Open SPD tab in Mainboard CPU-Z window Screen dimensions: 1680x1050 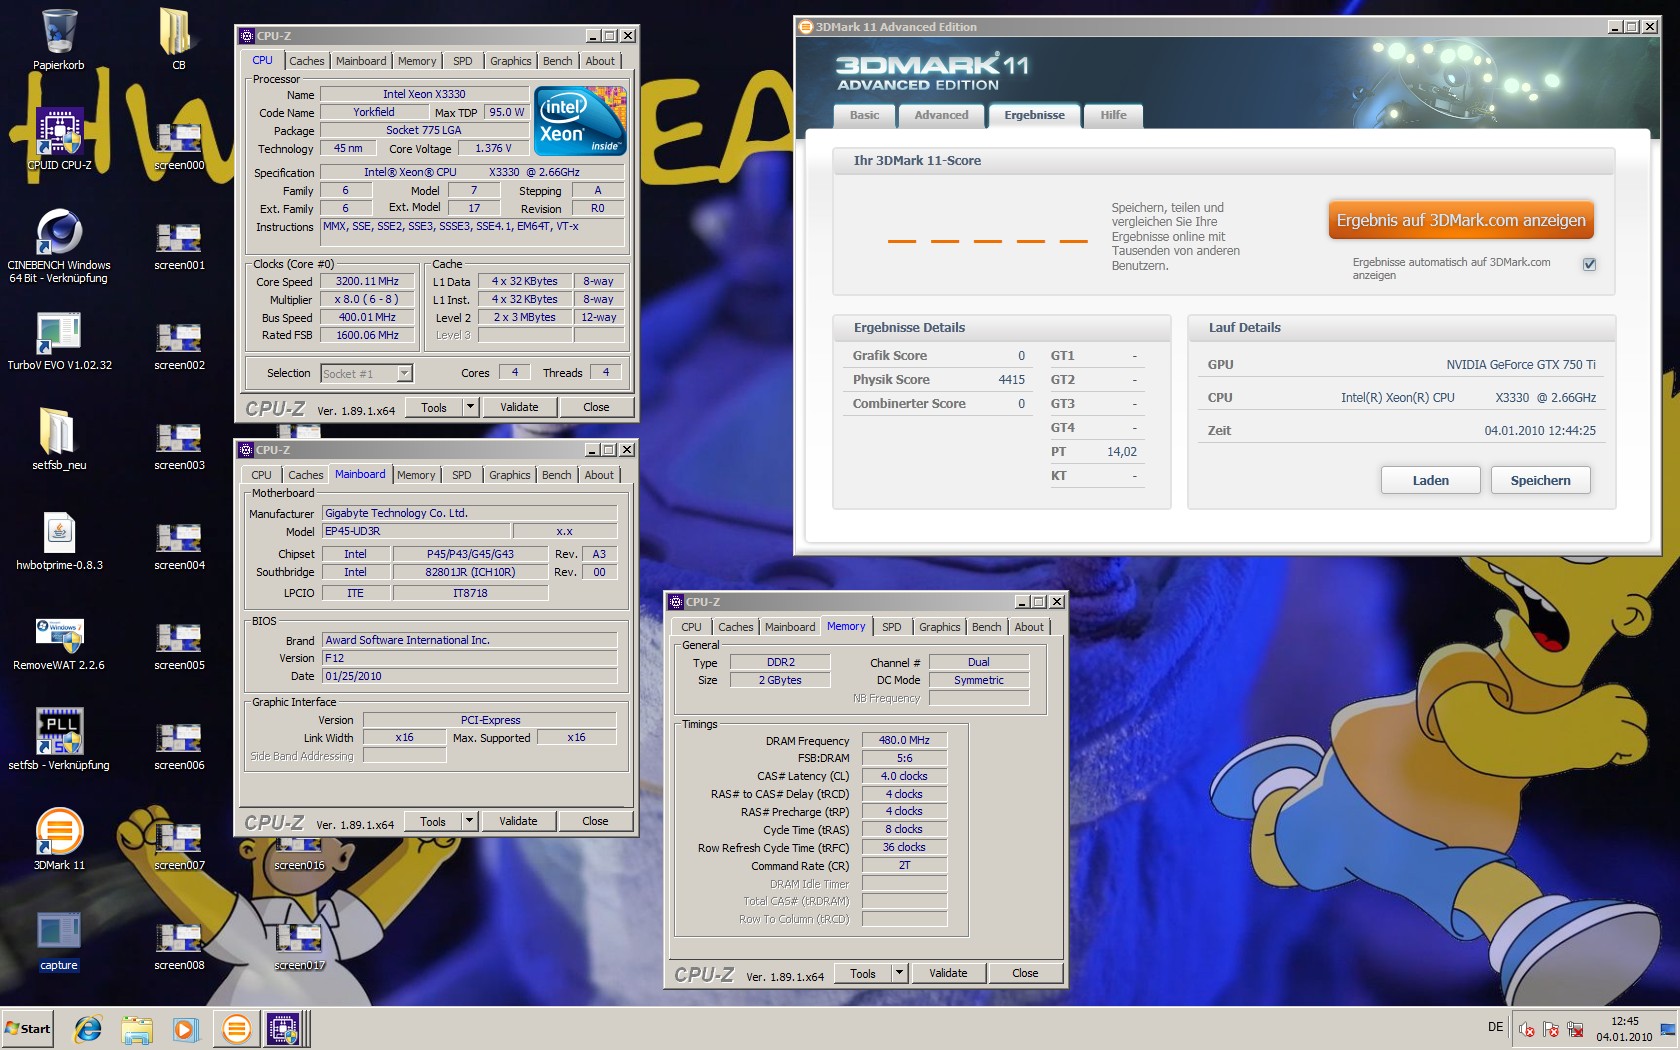pos(461,475)
